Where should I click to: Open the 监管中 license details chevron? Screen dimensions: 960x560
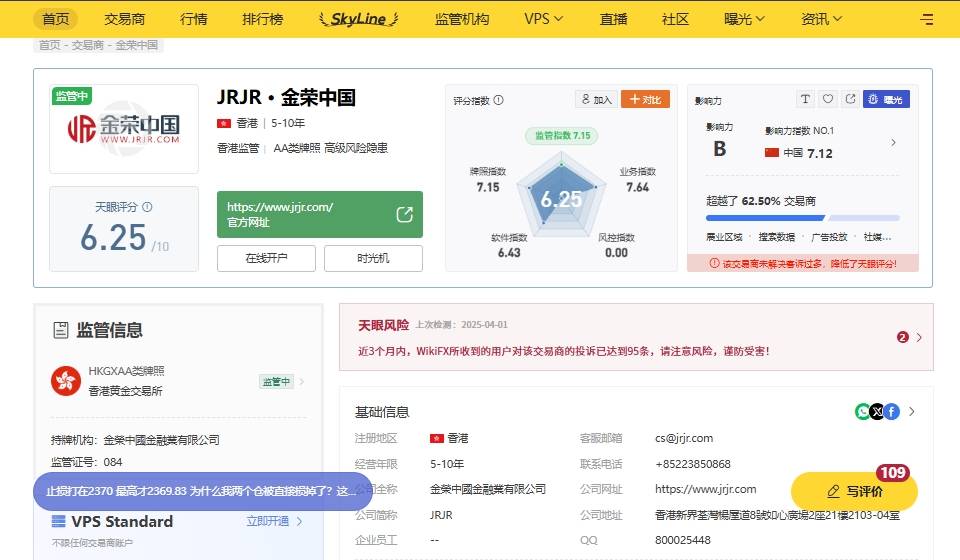click(x=301, y=381)
